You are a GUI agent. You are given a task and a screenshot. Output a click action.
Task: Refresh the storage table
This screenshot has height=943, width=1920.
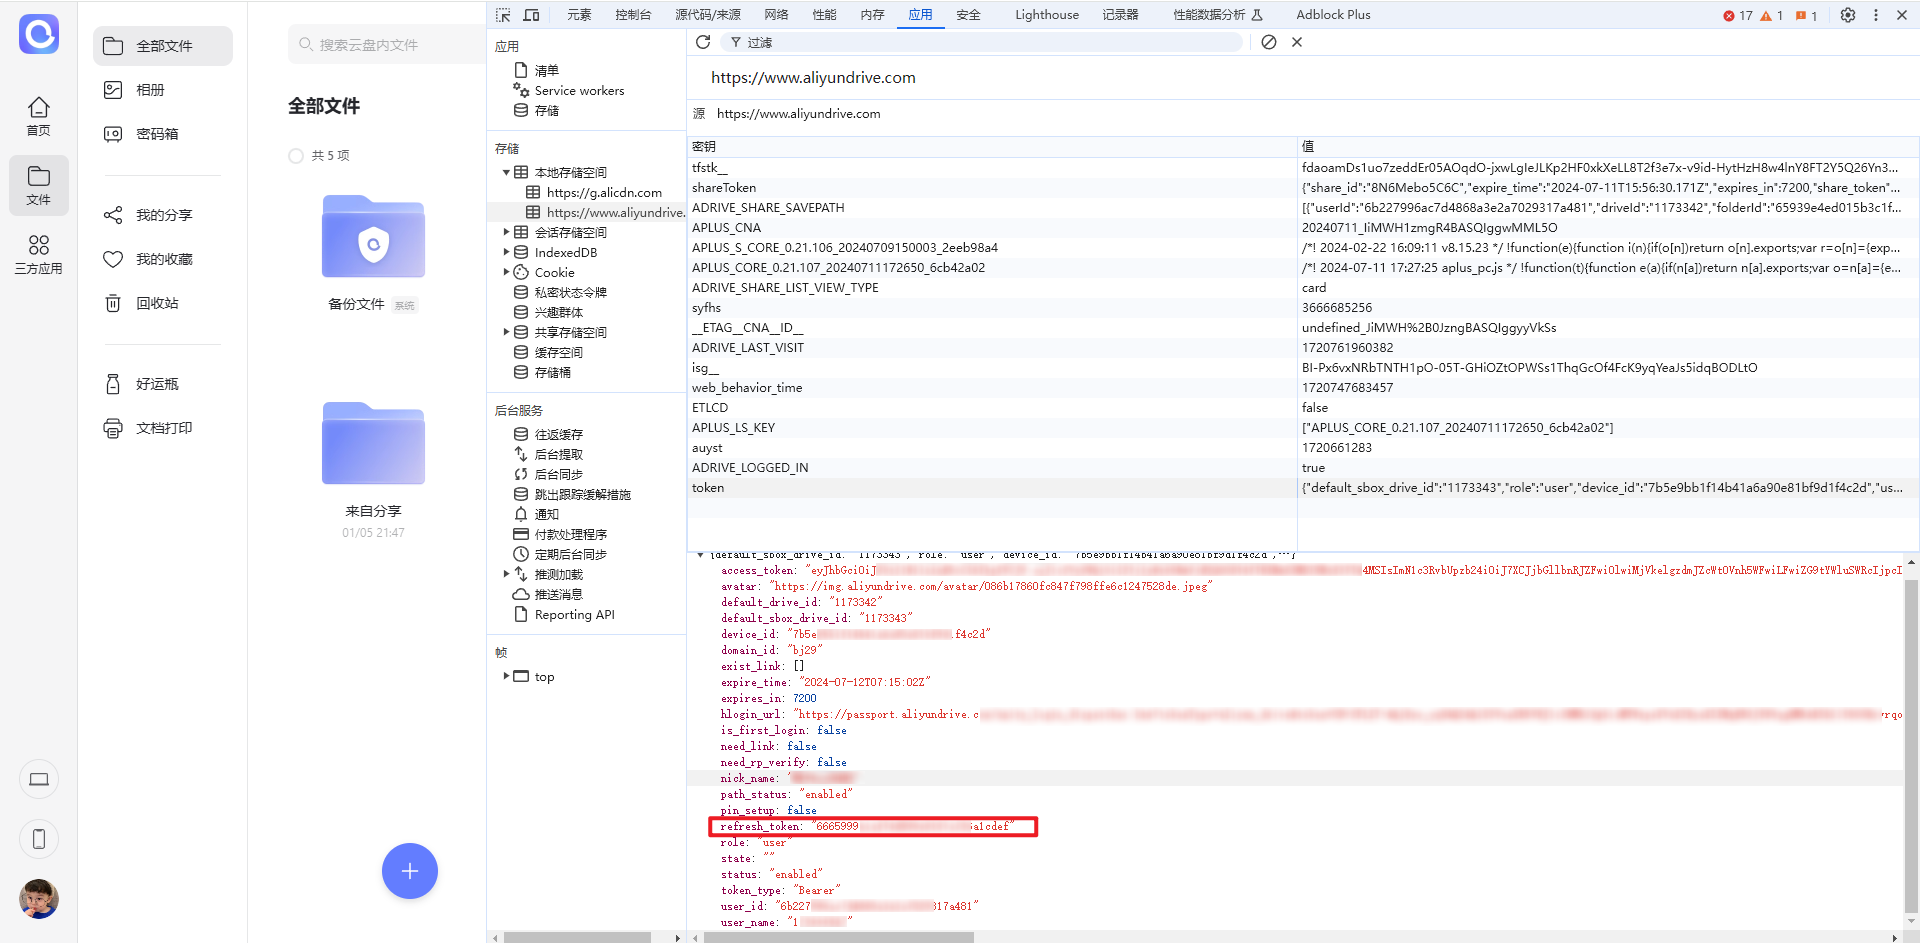tap(703, 42)
